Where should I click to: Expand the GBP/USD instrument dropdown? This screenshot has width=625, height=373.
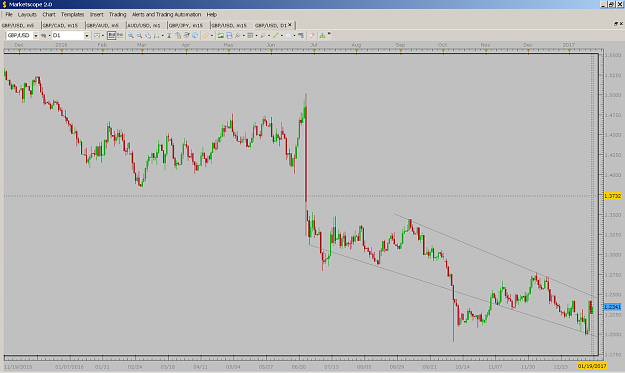pyautogui.click(x=35, y=35)
